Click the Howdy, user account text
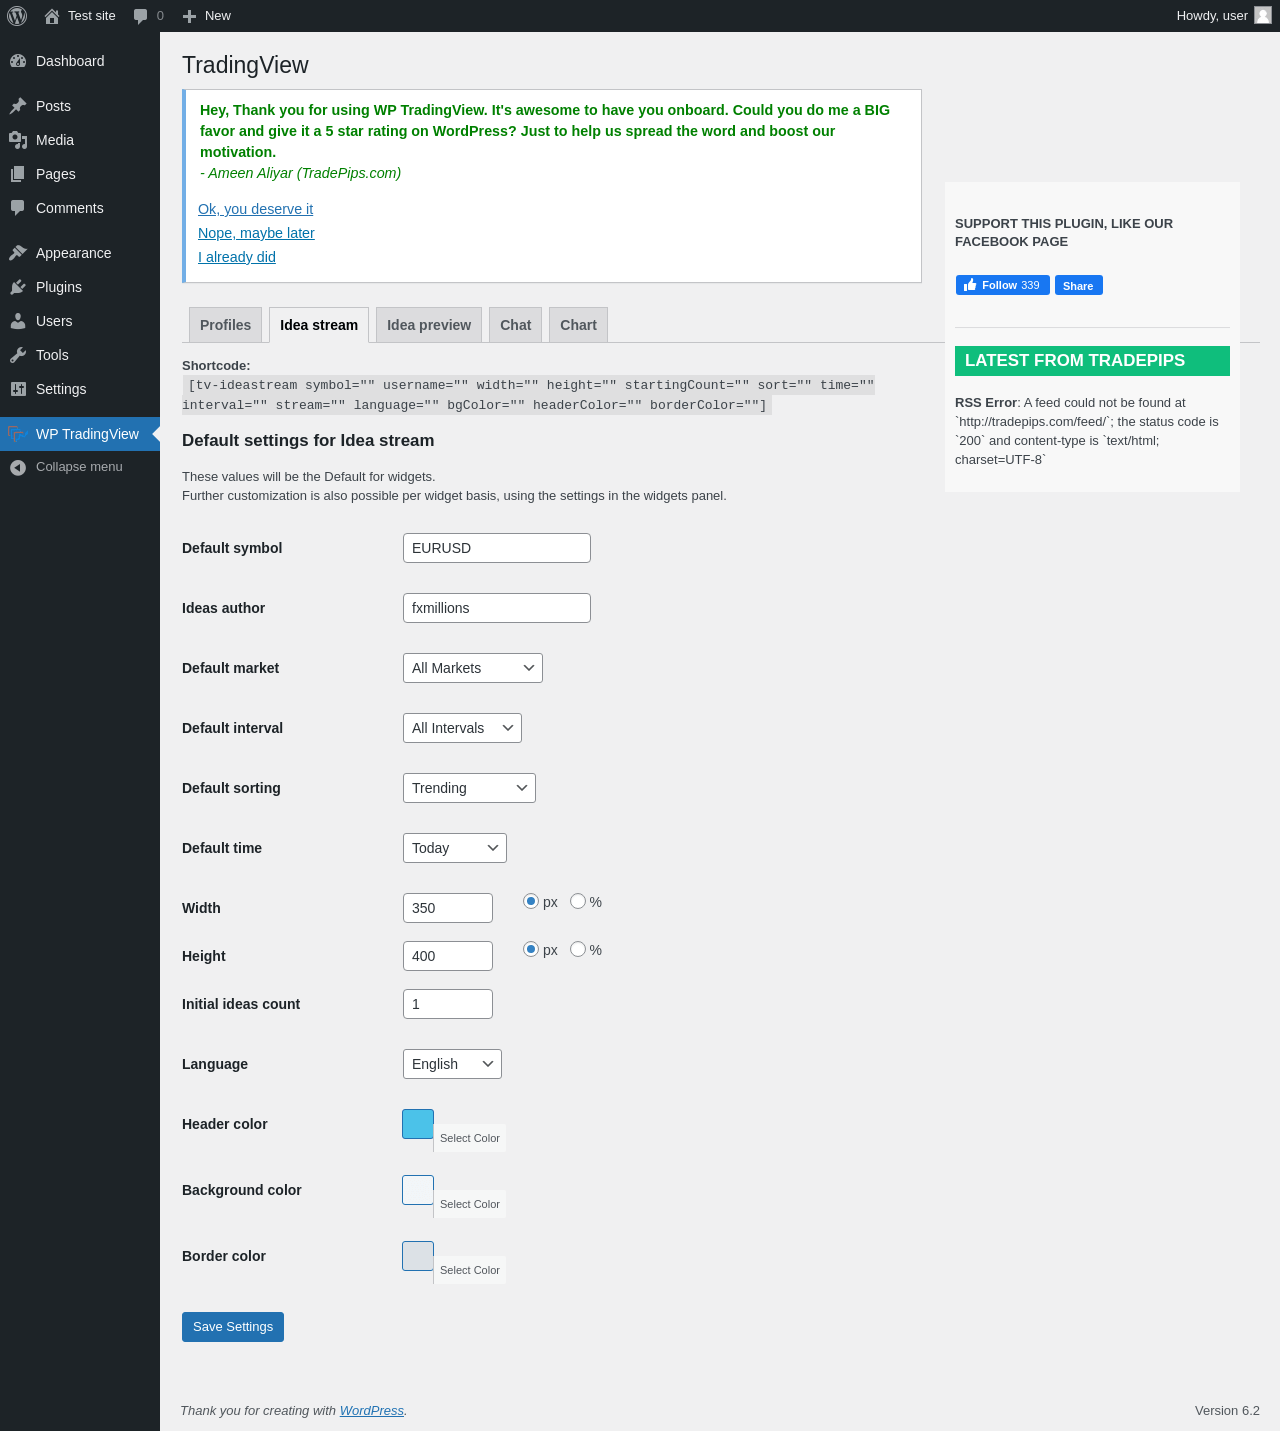The height and width of the screenshot is (1431, 1280). (1212, 16)
